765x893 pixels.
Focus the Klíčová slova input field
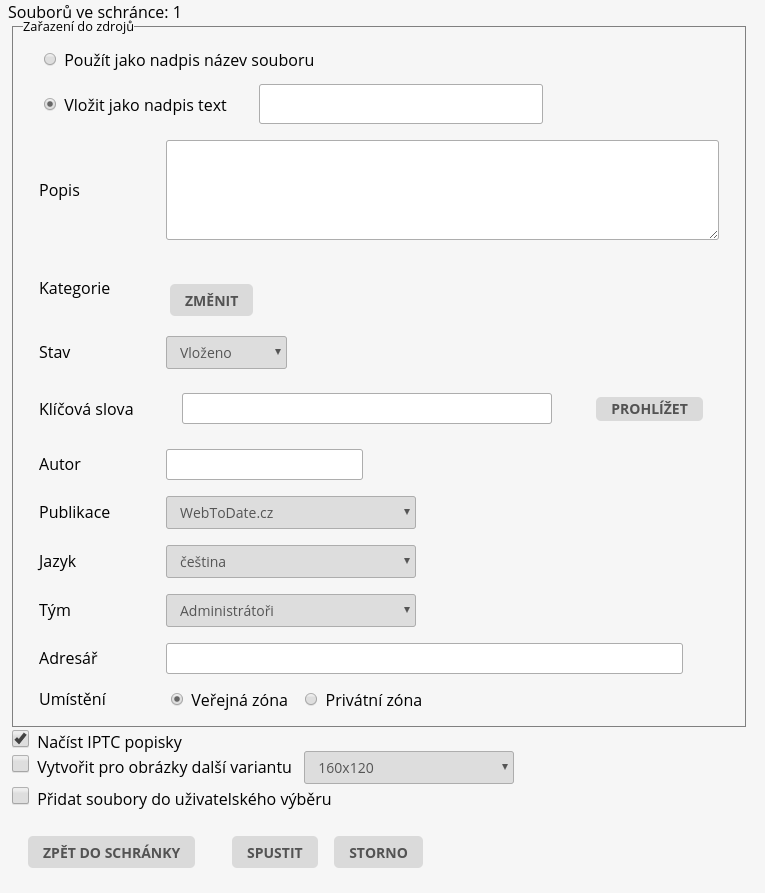(366, 408)
